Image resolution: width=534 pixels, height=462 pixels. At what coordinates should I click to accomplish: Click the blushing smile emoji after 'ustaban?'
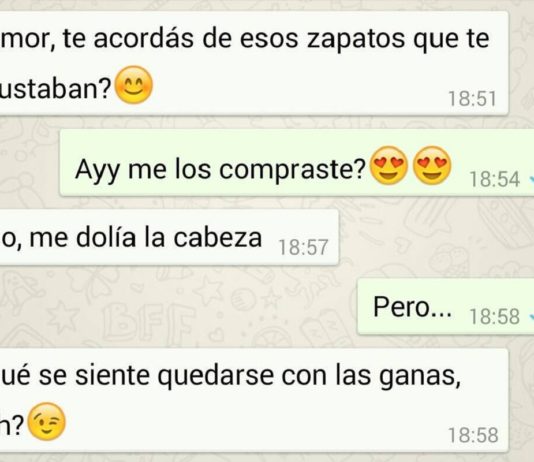134,85
